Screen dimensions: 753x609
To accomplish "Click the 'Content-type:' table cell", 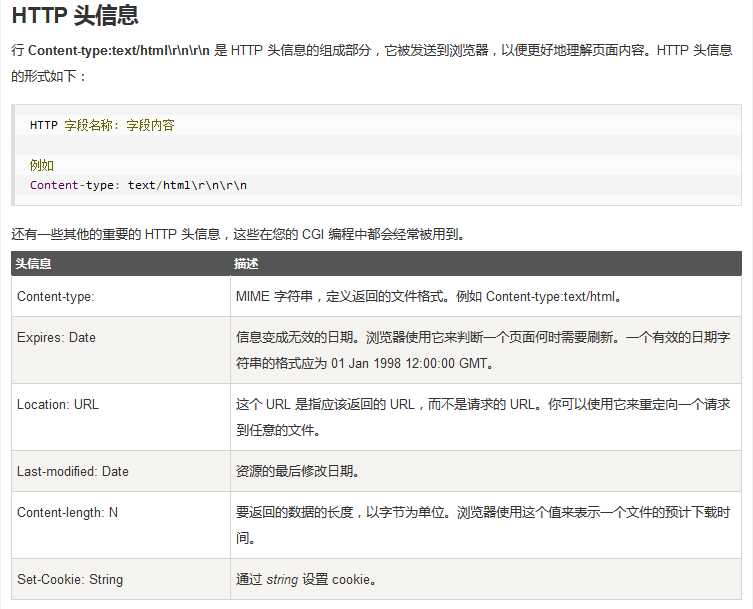I will click(x=121, y=296).
